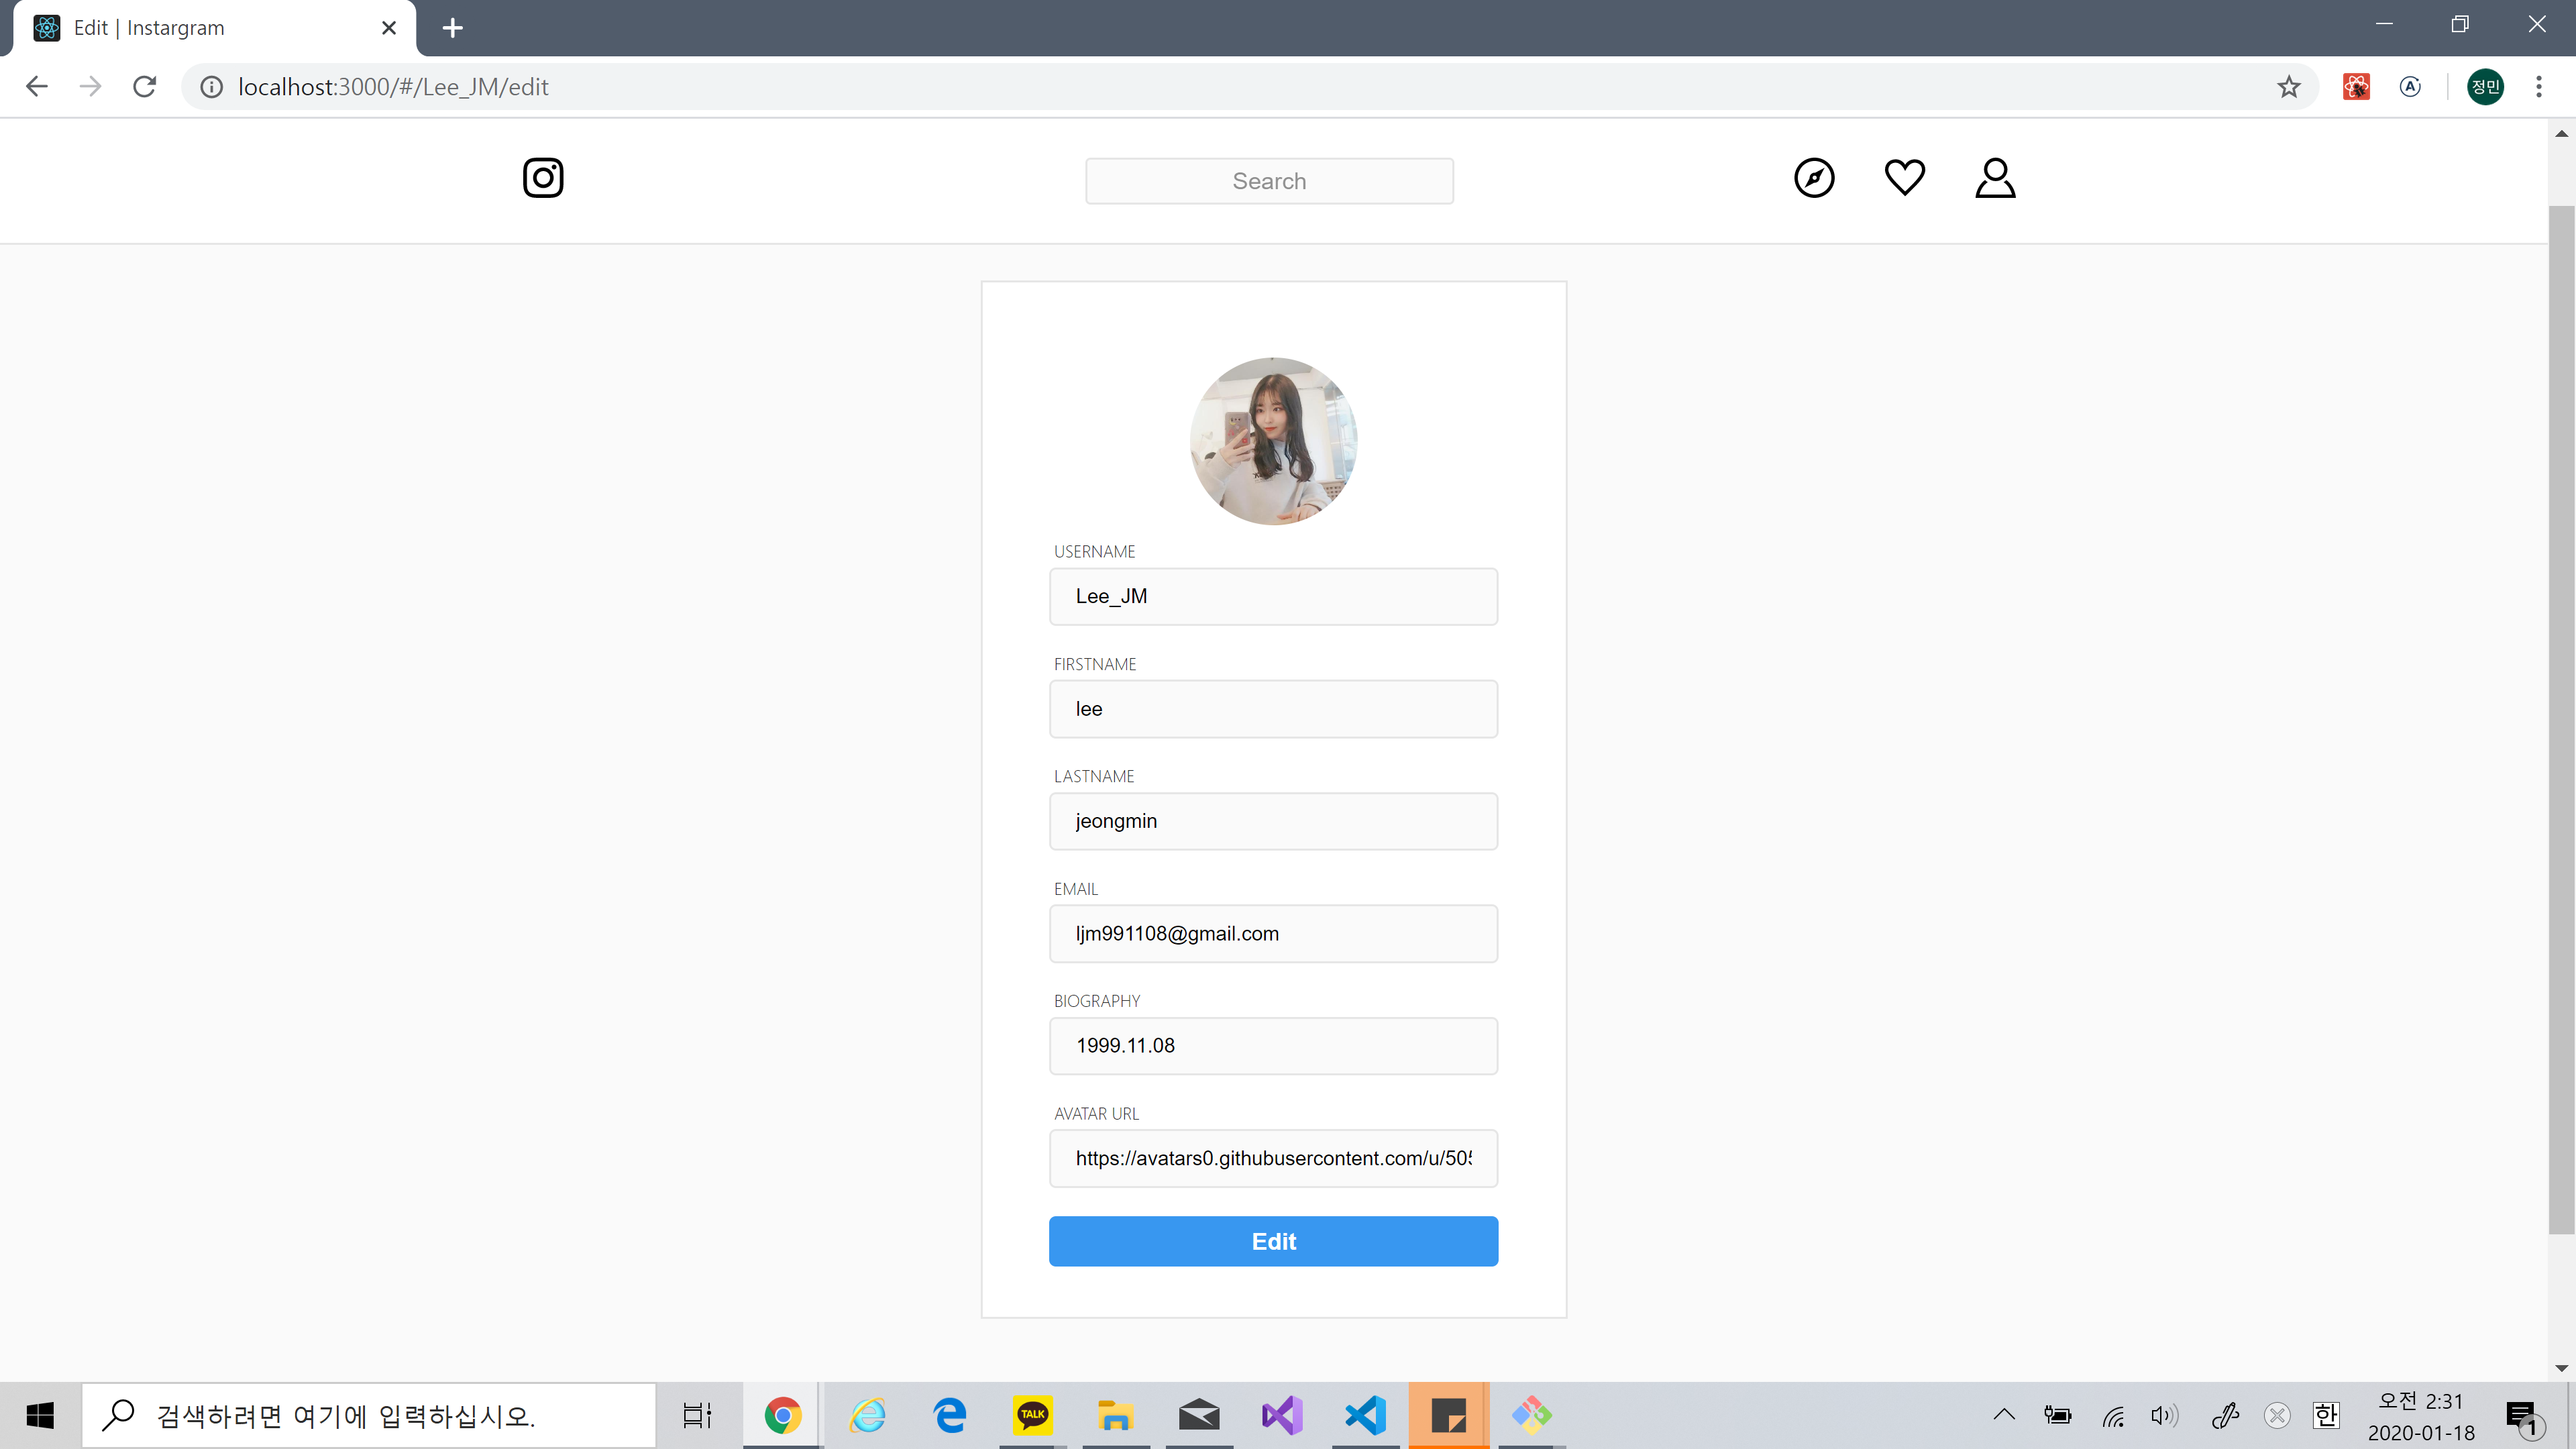Click the Task View icon in the taskbar
The width and height of the screenshot is (2576, 1449).
point(697,1415)
